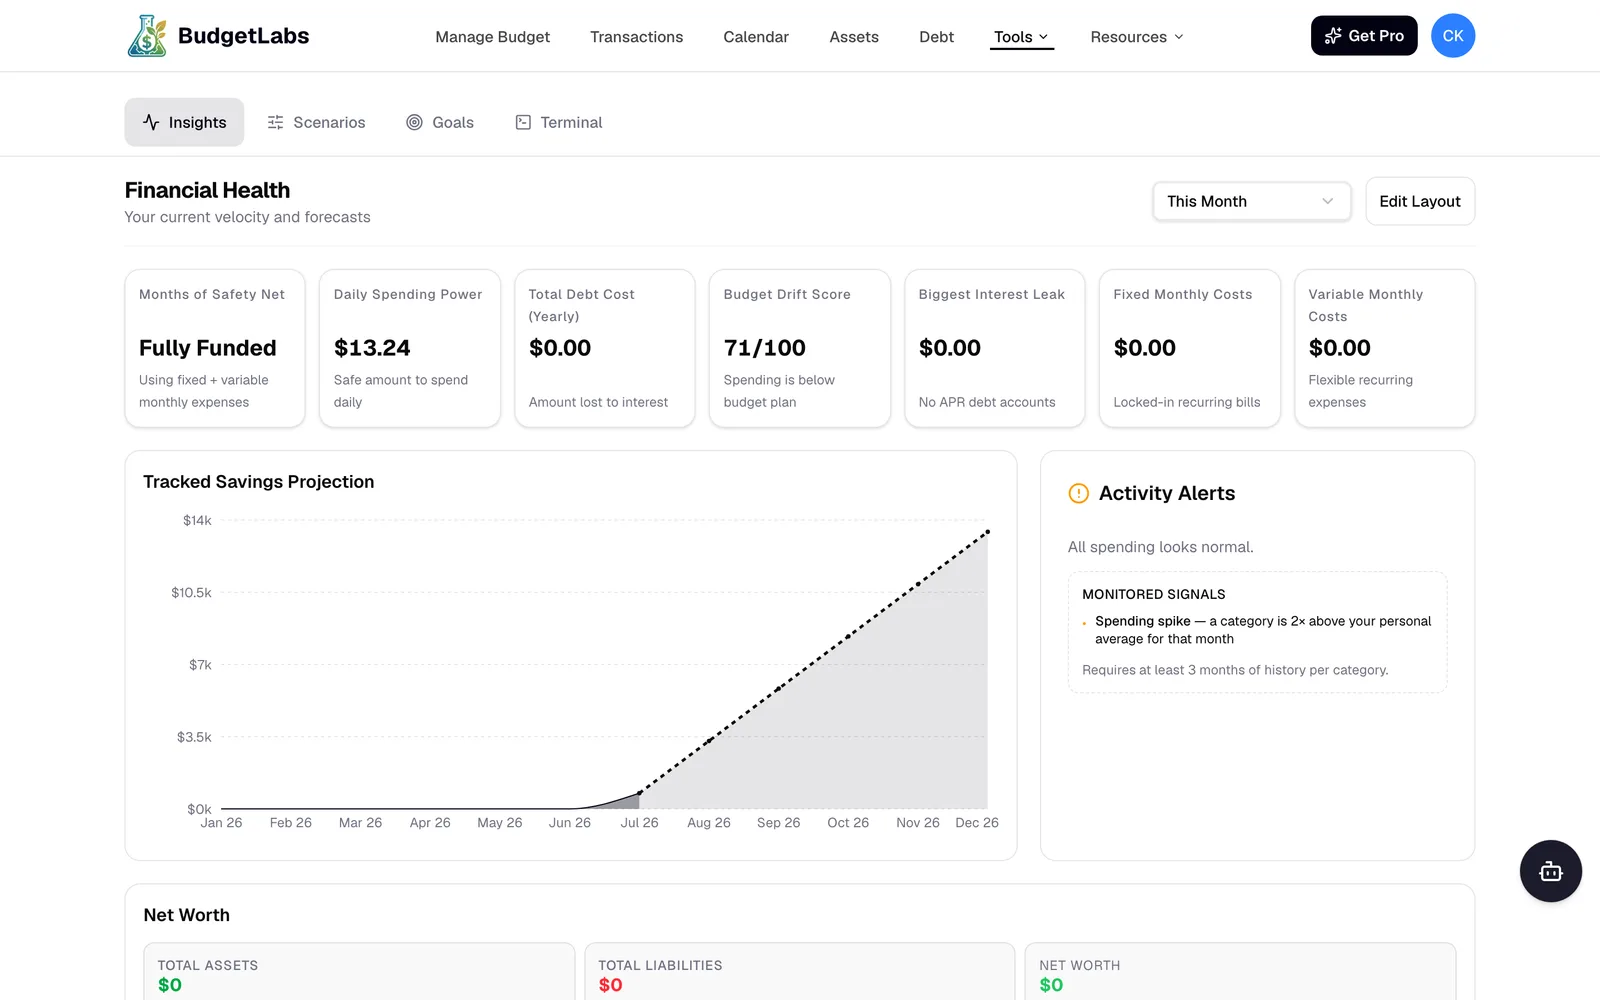
Task: Switch to the Scenarios tab
Action: (316, 122)
